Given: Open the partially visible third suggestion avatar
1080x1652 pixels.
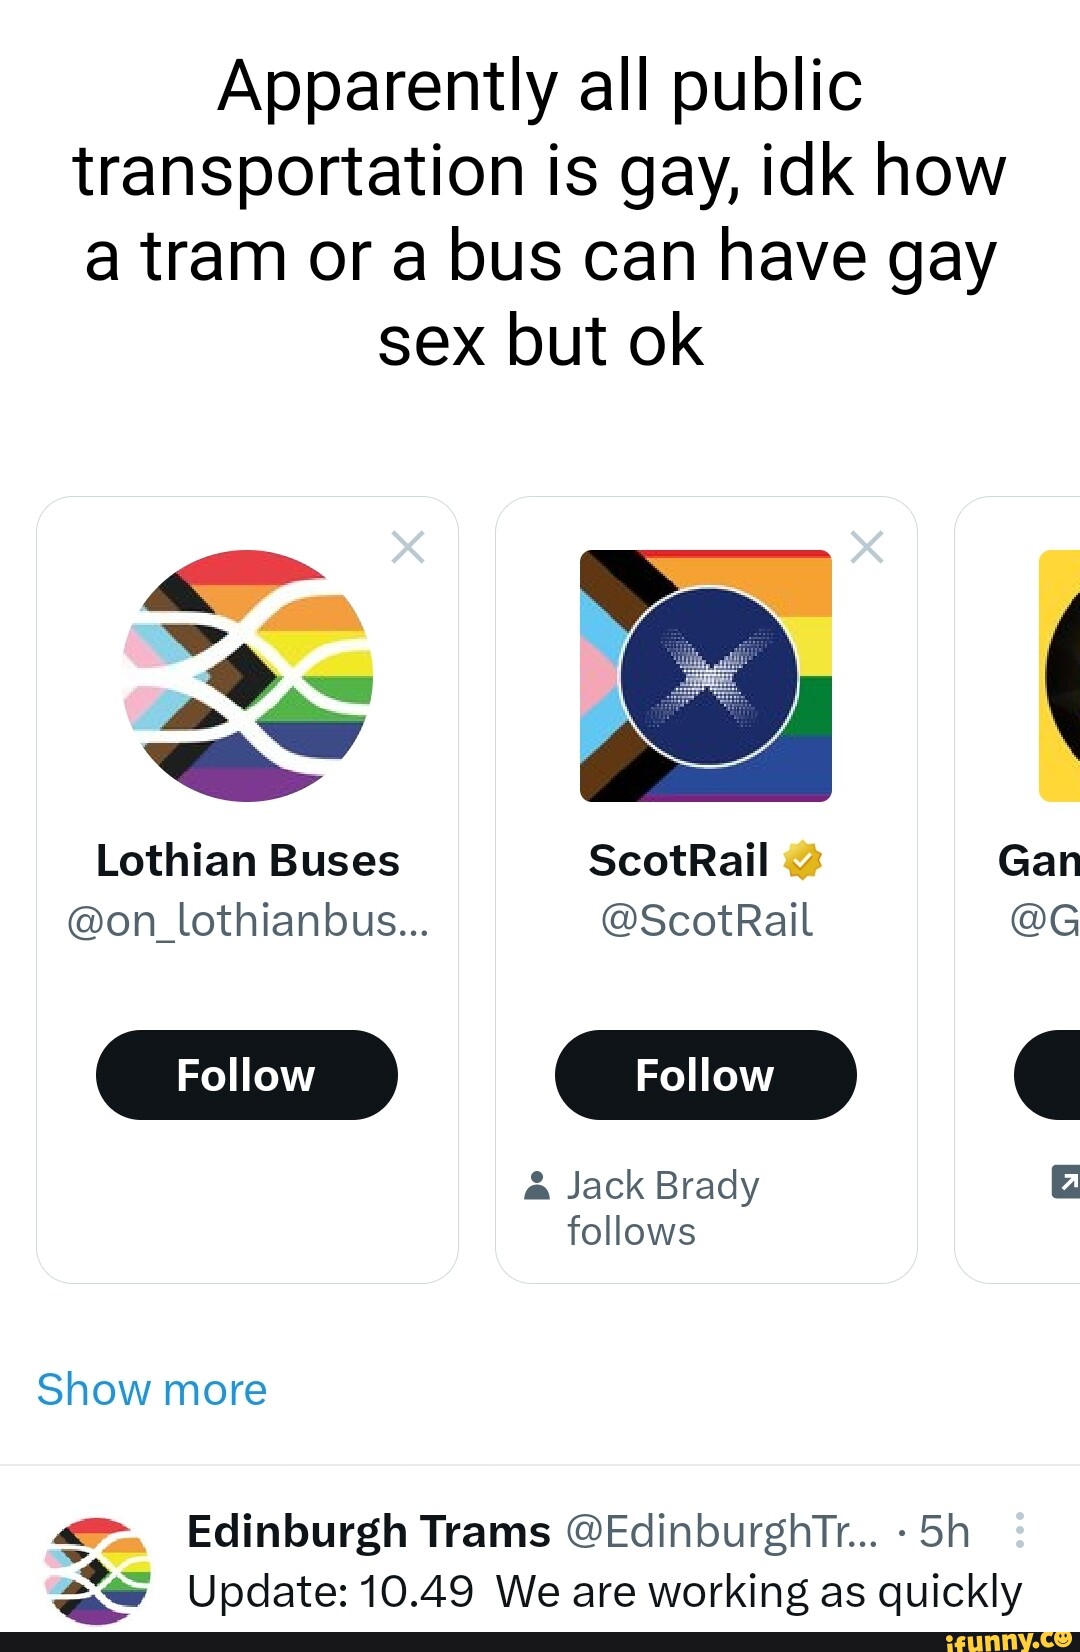Looking at the screenshot, I should pos(1060,676).
